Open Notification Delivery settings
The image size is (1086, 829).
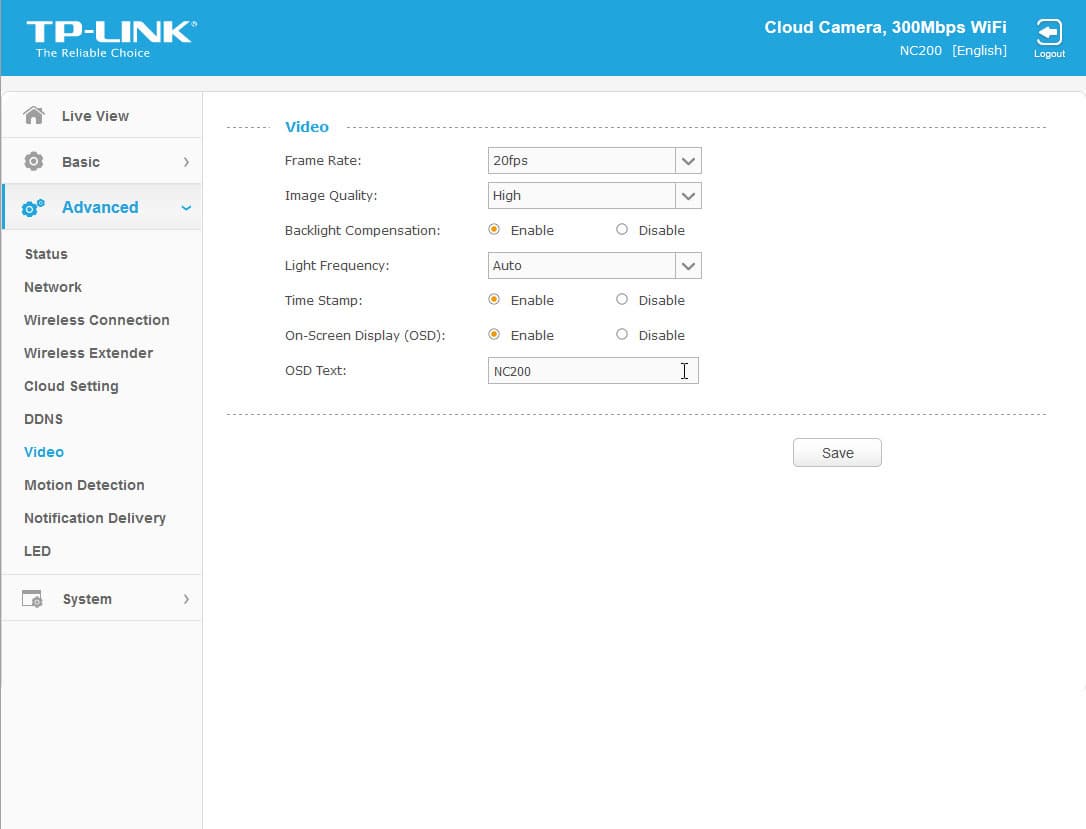(x=95, y=518)
